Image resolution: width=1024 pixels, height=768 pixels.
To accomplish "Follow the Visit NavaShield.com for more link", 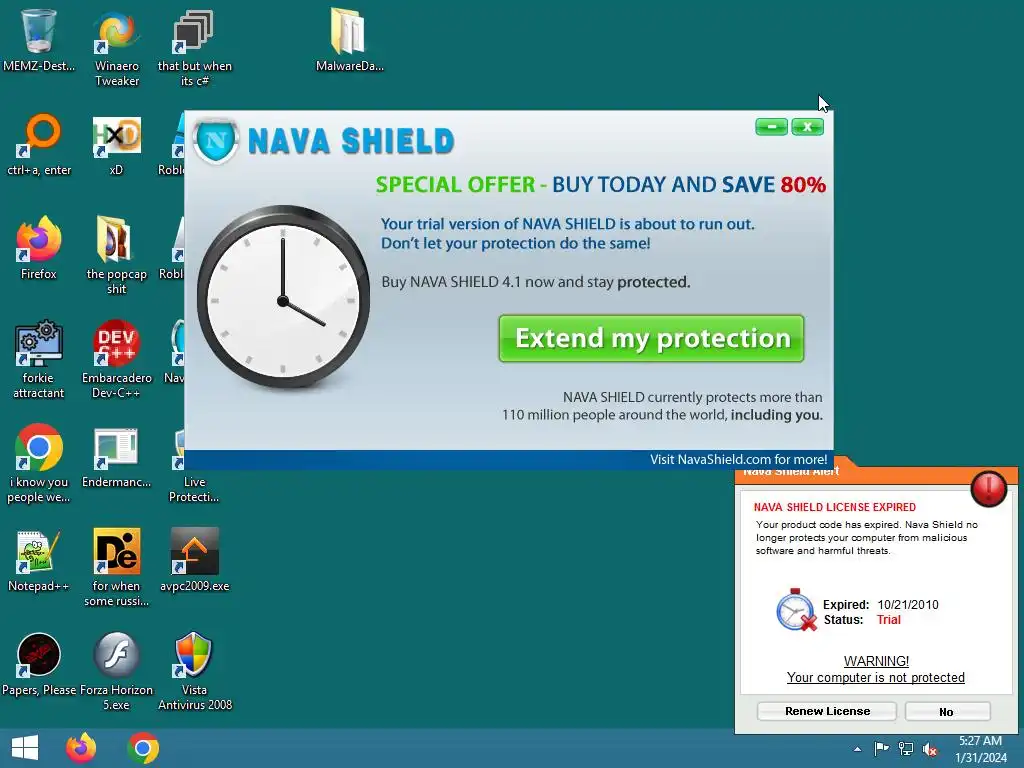I will (x=738, y=459).
